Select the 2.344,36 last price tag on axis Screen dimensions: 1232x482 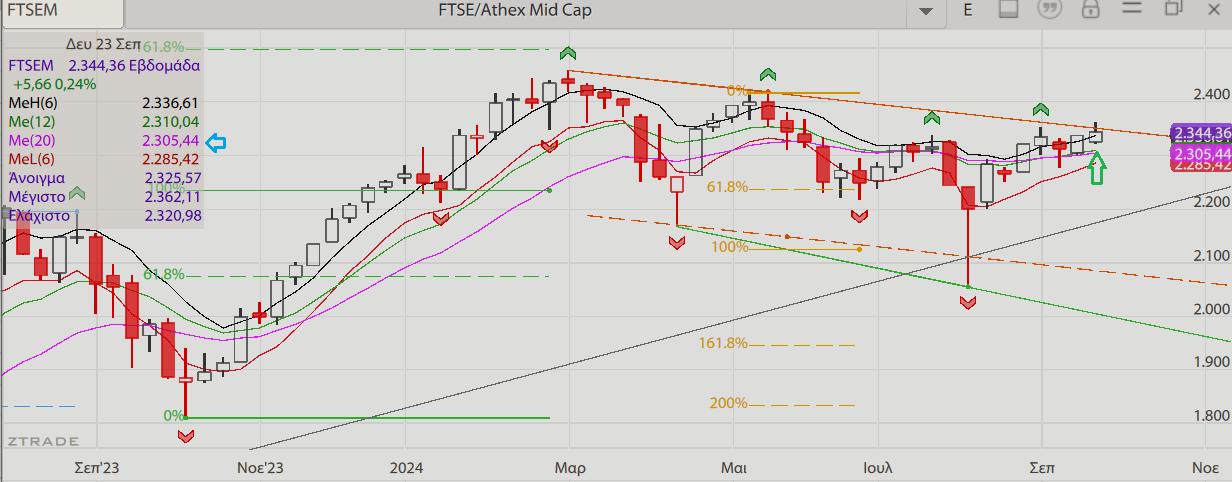1200,133
